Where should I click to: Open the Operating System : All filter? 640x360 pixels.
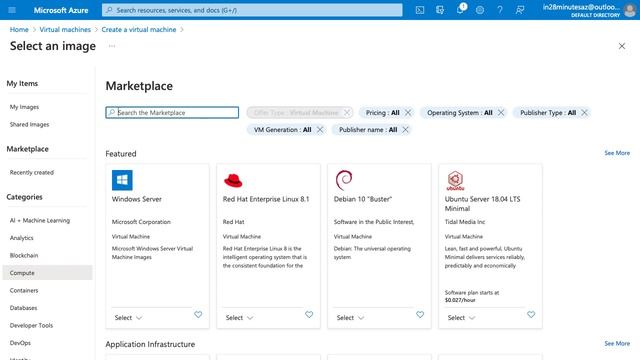460,113
